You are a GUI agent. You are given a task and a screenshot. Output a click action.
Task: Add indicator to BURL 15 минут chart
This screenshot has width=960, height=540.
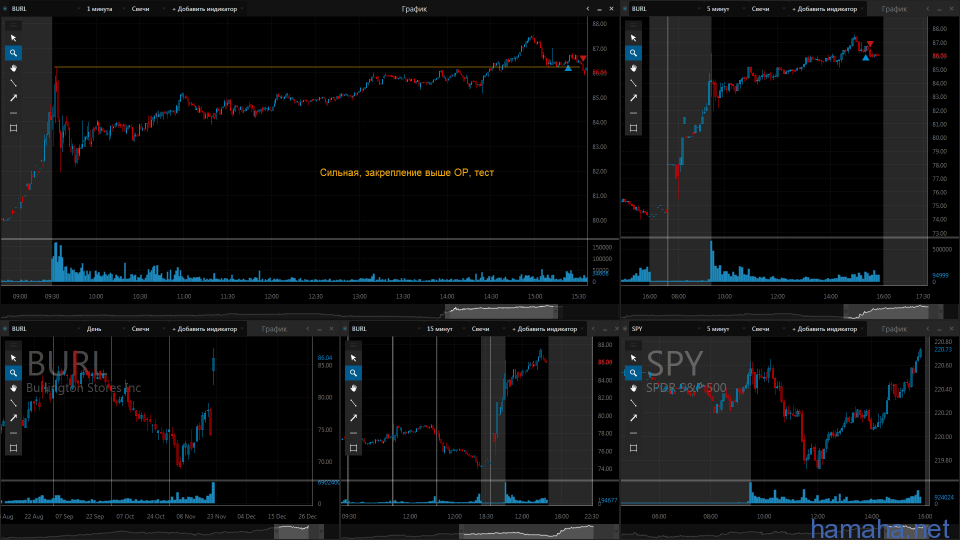547,329
